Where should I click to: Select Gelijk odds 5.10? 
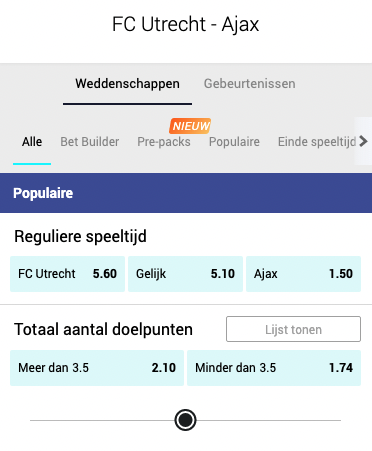(185, 274)
